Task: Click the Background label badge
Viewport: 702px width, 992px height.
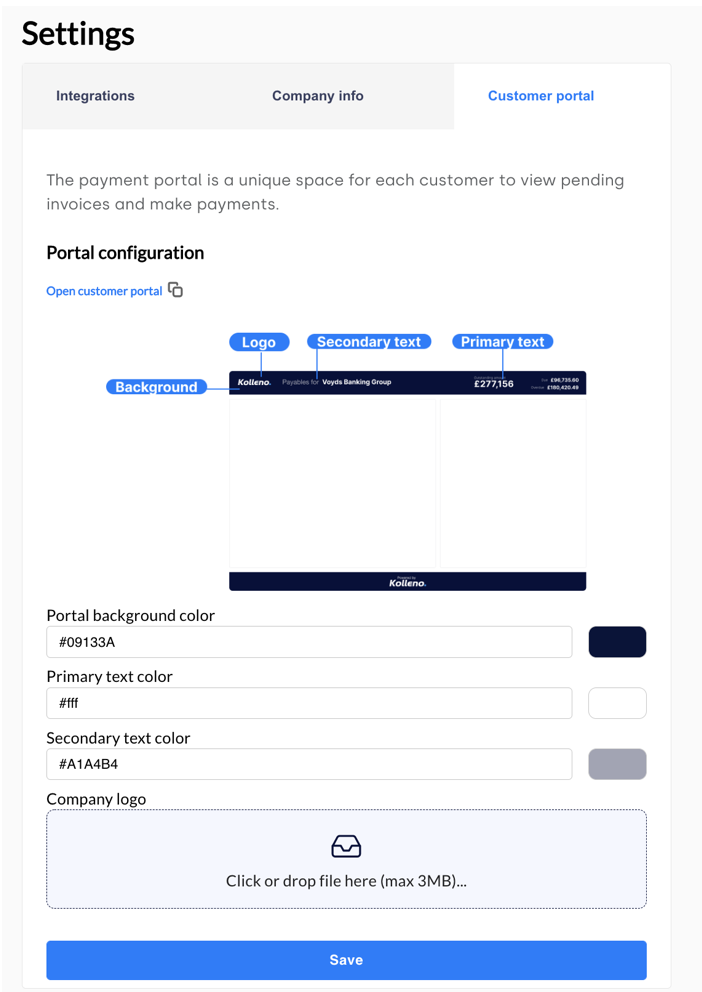Action: pyautogui.click(x=156, y=387)
